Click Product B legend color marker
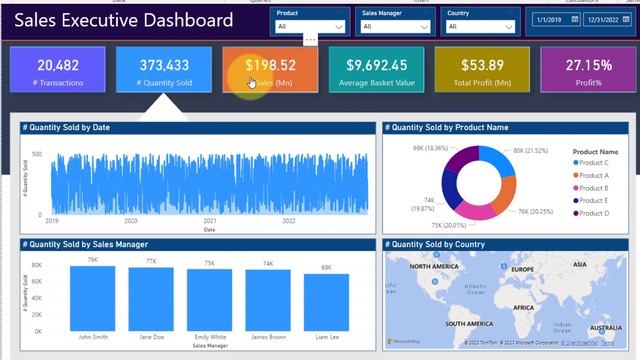 pyautogui.click(x=576, y=188)
